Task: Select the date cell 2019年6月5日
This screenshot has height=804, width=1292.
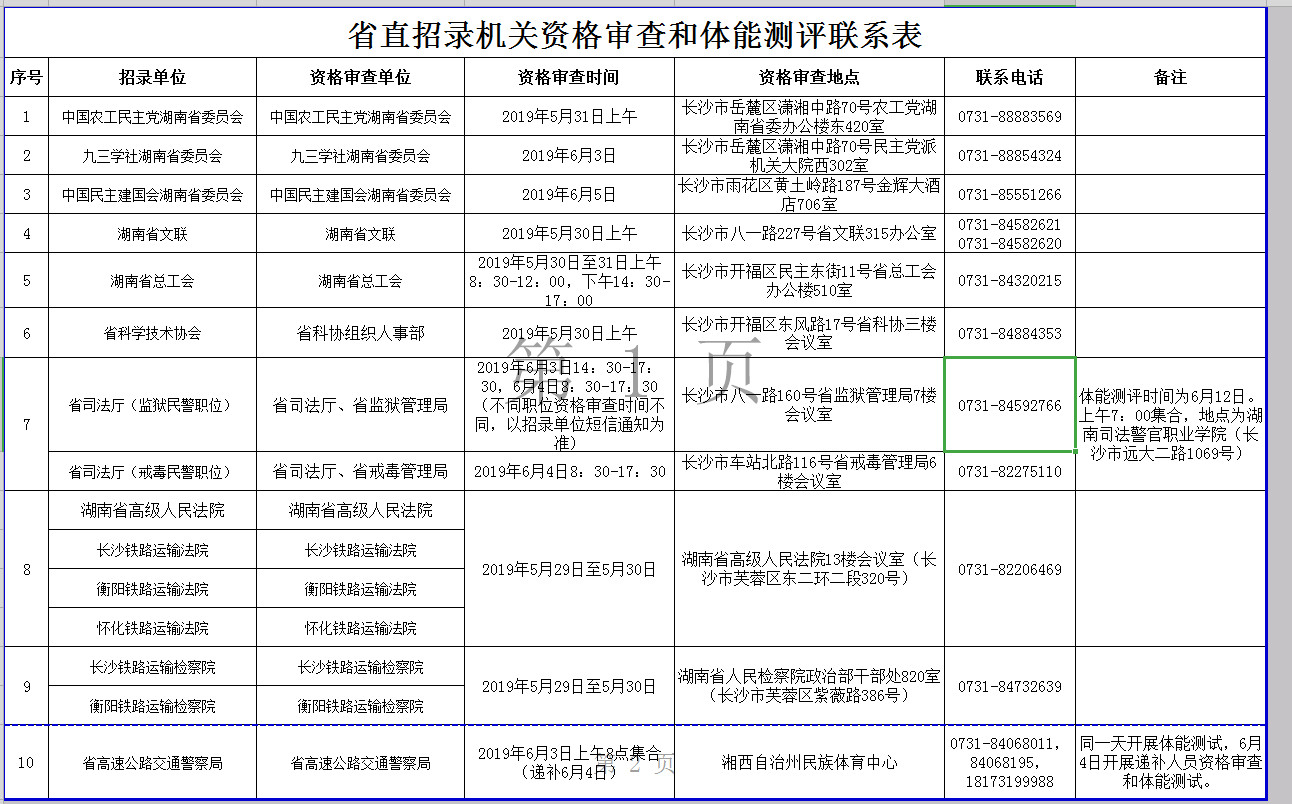Action: click(x=568, y=195)
